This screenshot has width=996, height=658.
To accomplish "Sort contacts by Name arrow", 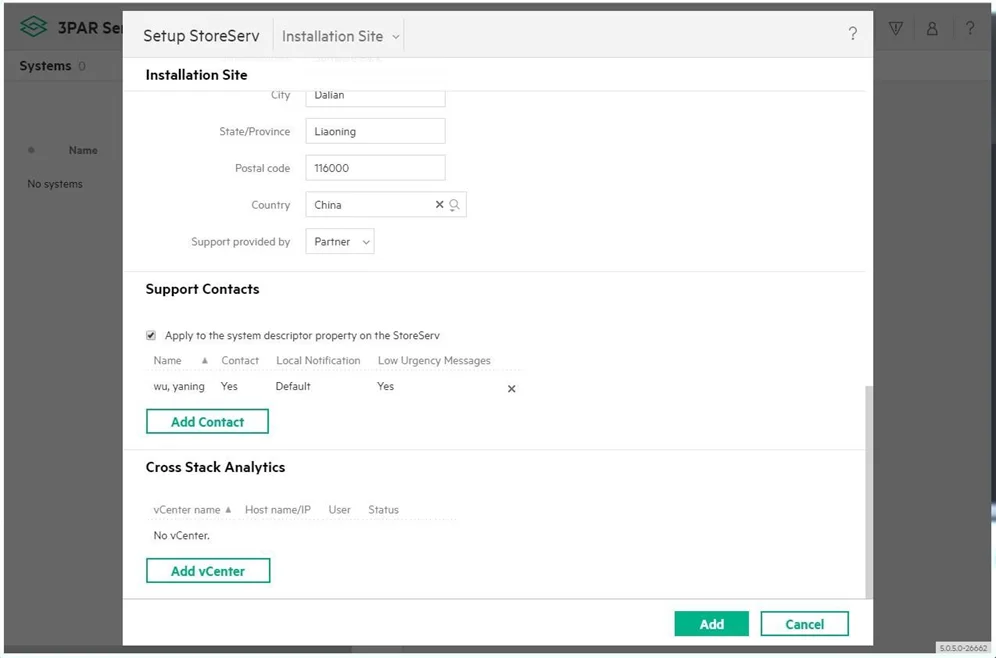I will point(205,360).
